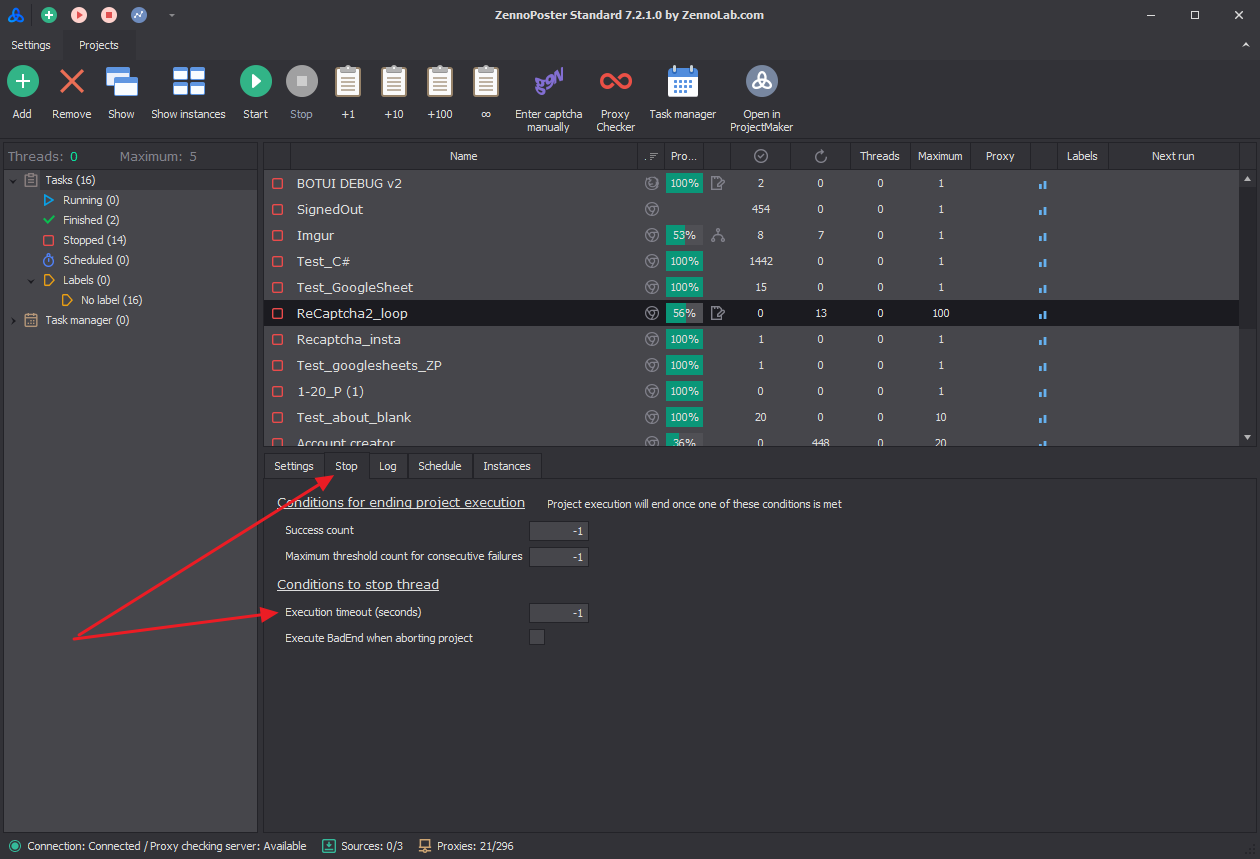
Task: Open the Schedule tab
Action: [x=440, y=466]
